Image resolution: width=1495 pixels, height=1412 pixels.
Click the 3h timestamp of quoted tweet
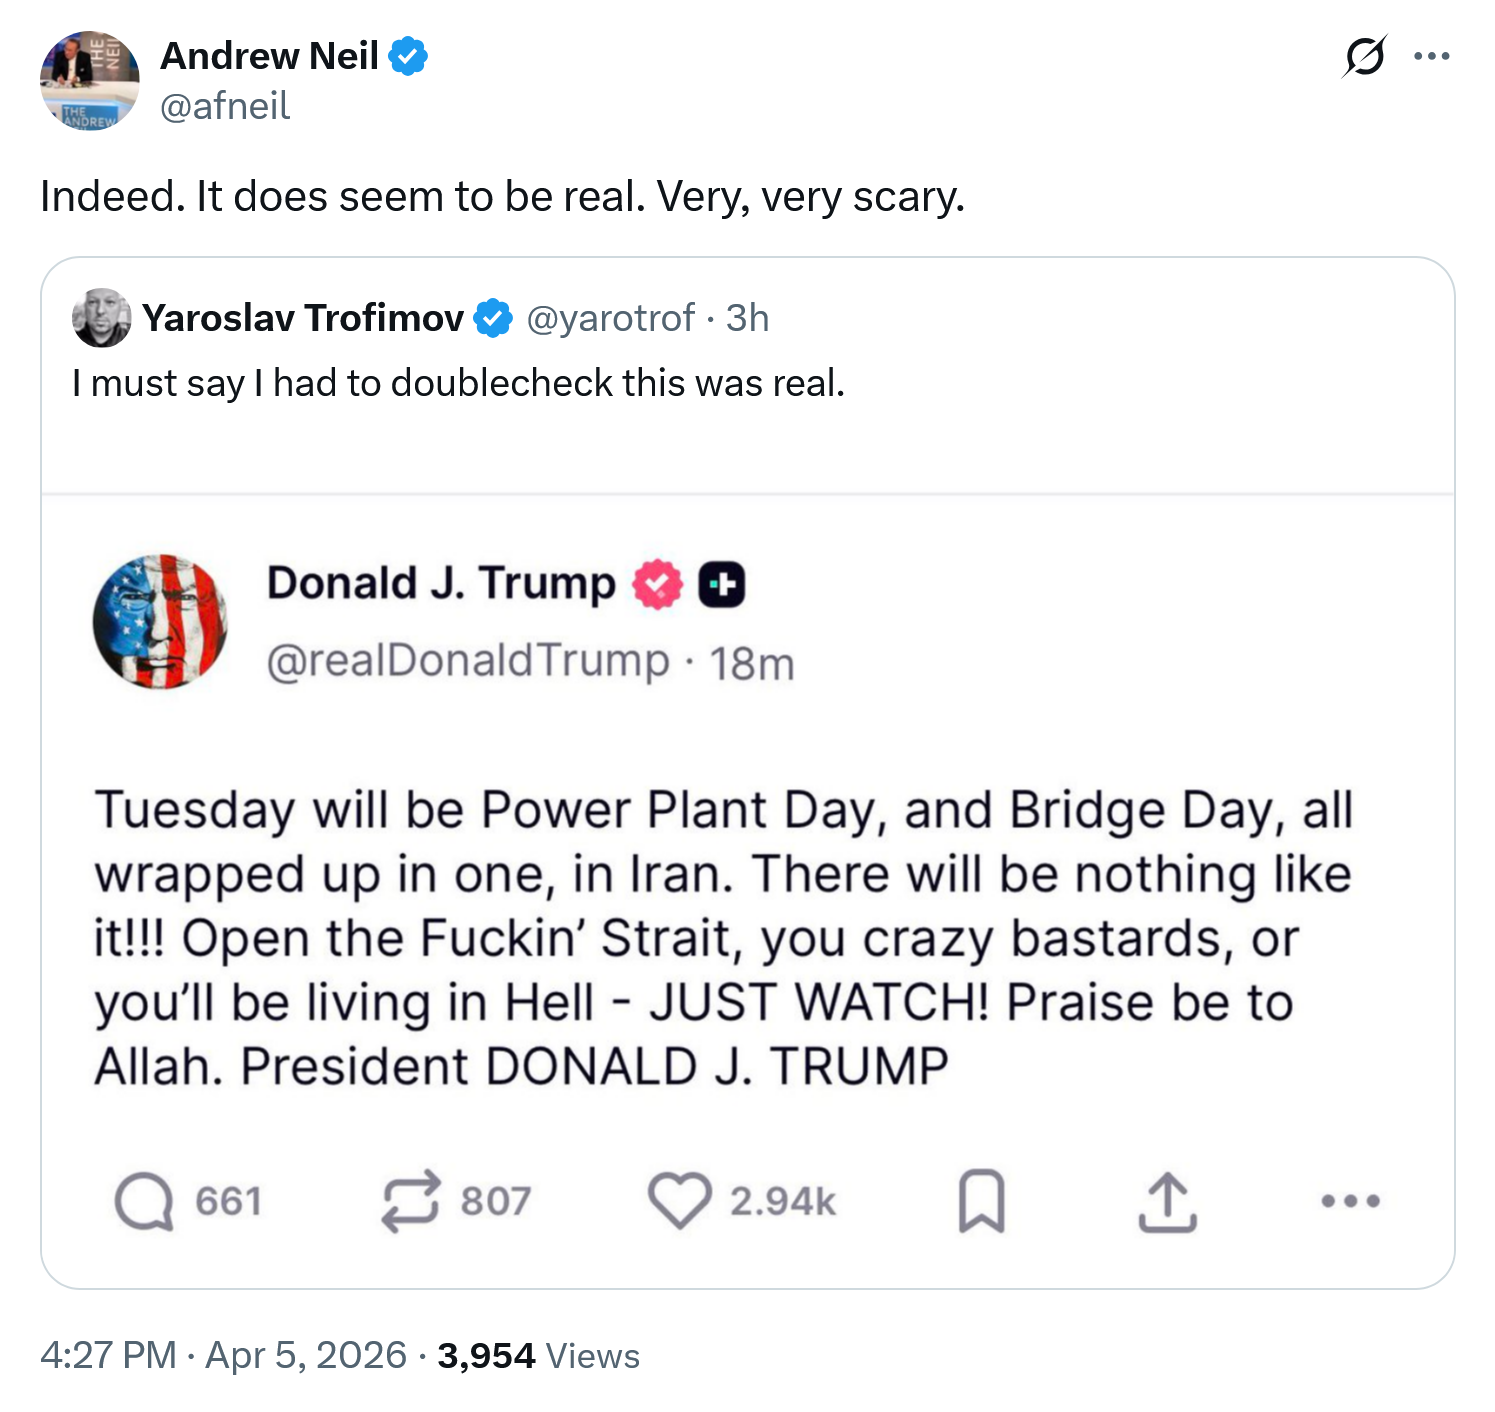pyautogui.click(x=747, y=318)
